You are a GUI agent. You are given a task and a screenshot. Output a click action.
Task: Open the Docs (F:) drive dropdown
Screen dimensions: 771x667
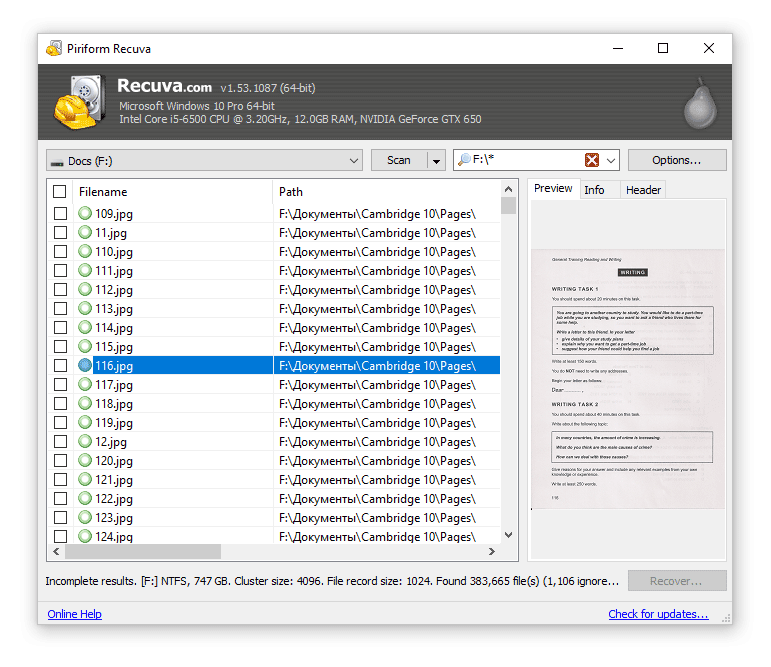click(x=205, y=160)
